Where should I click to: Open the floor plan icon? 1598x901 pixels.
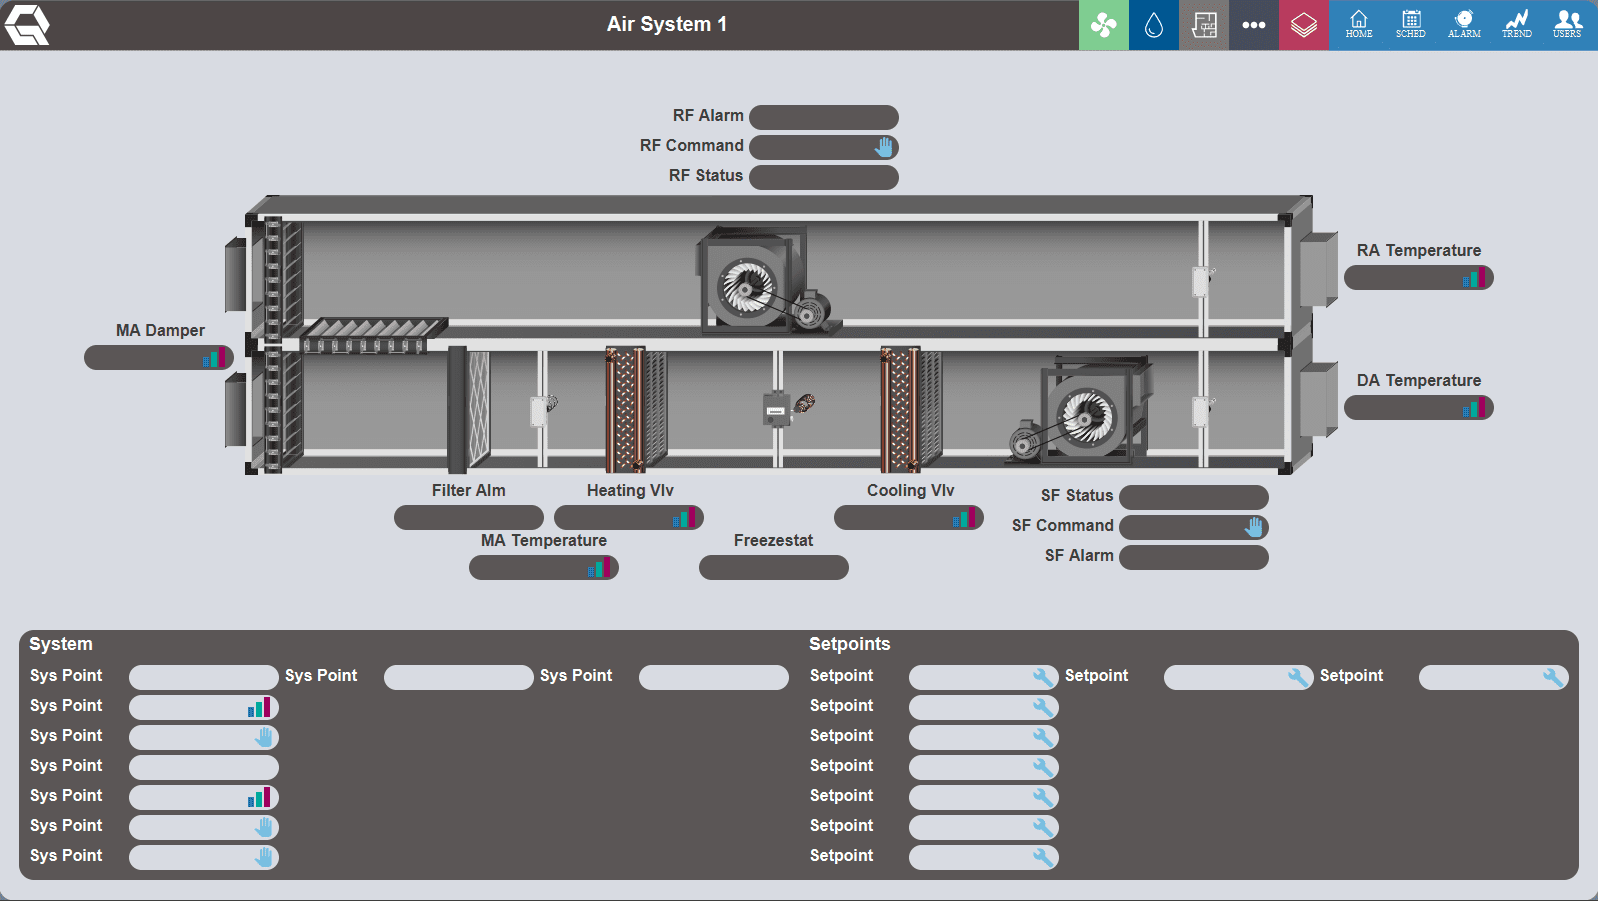point(1204,25)
